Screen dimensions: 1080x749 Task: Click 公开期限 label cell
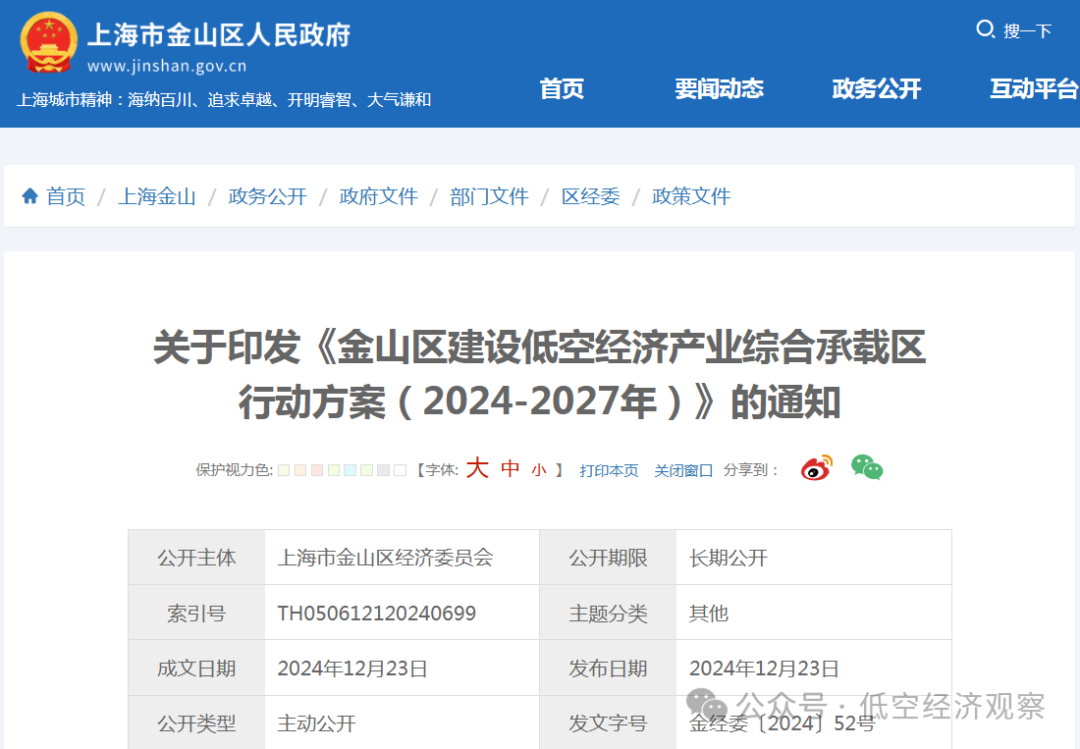click(608, 557)
